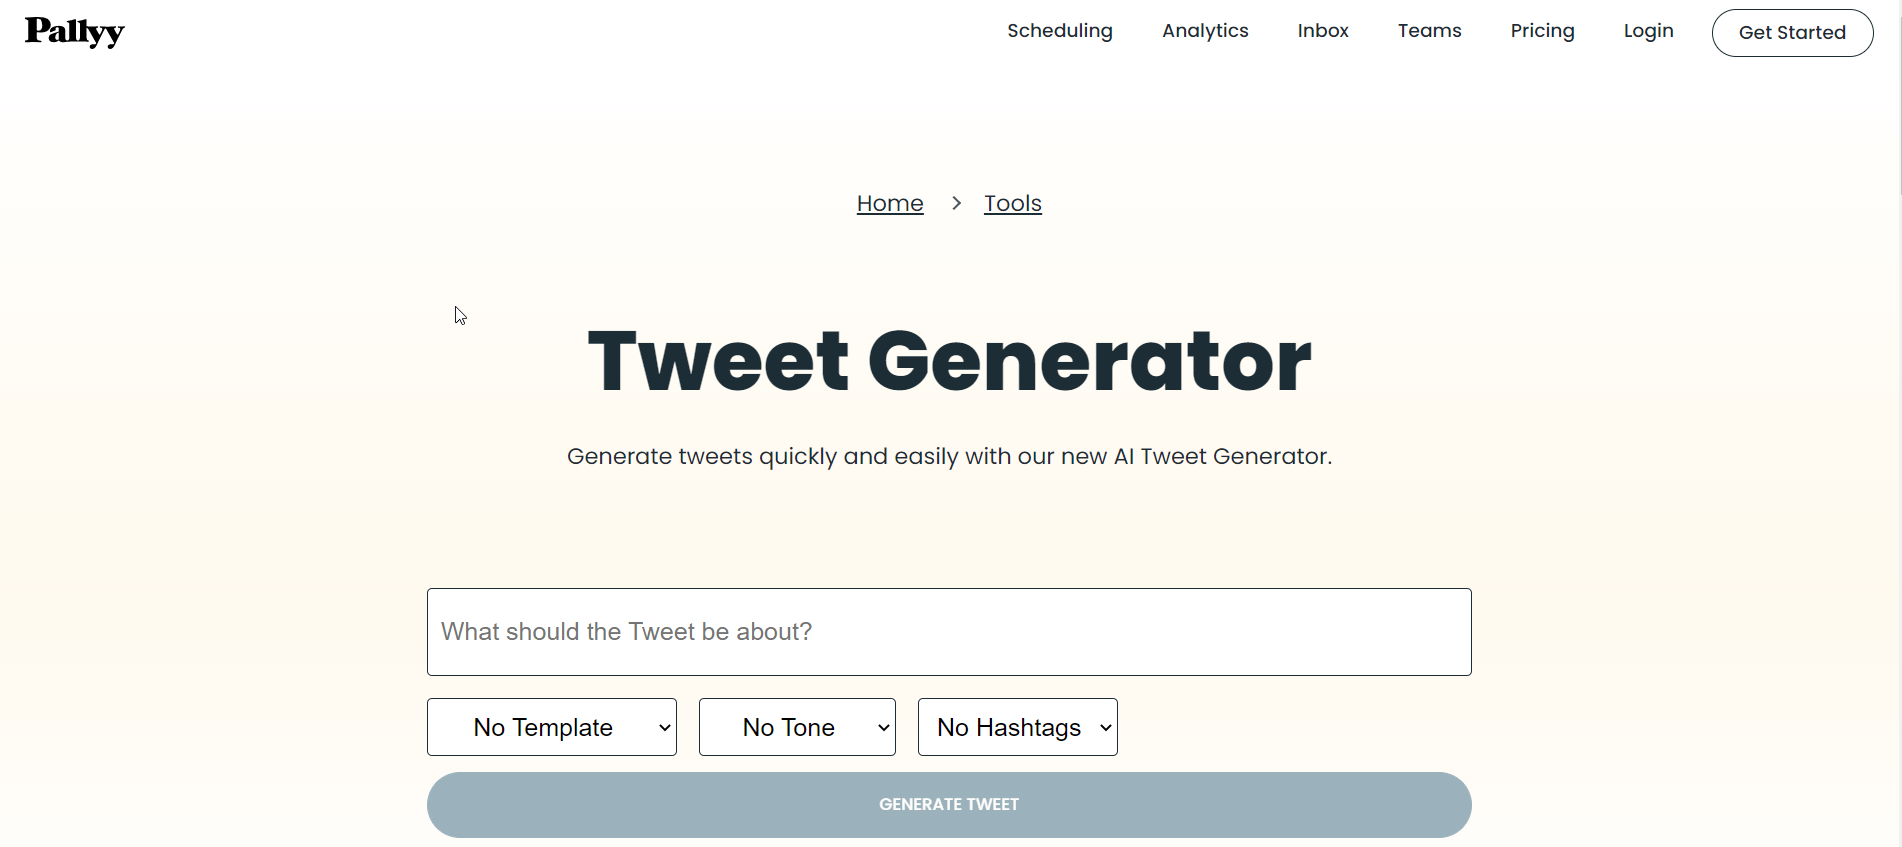Click the Tweet Generator heading

coord(948,361)
